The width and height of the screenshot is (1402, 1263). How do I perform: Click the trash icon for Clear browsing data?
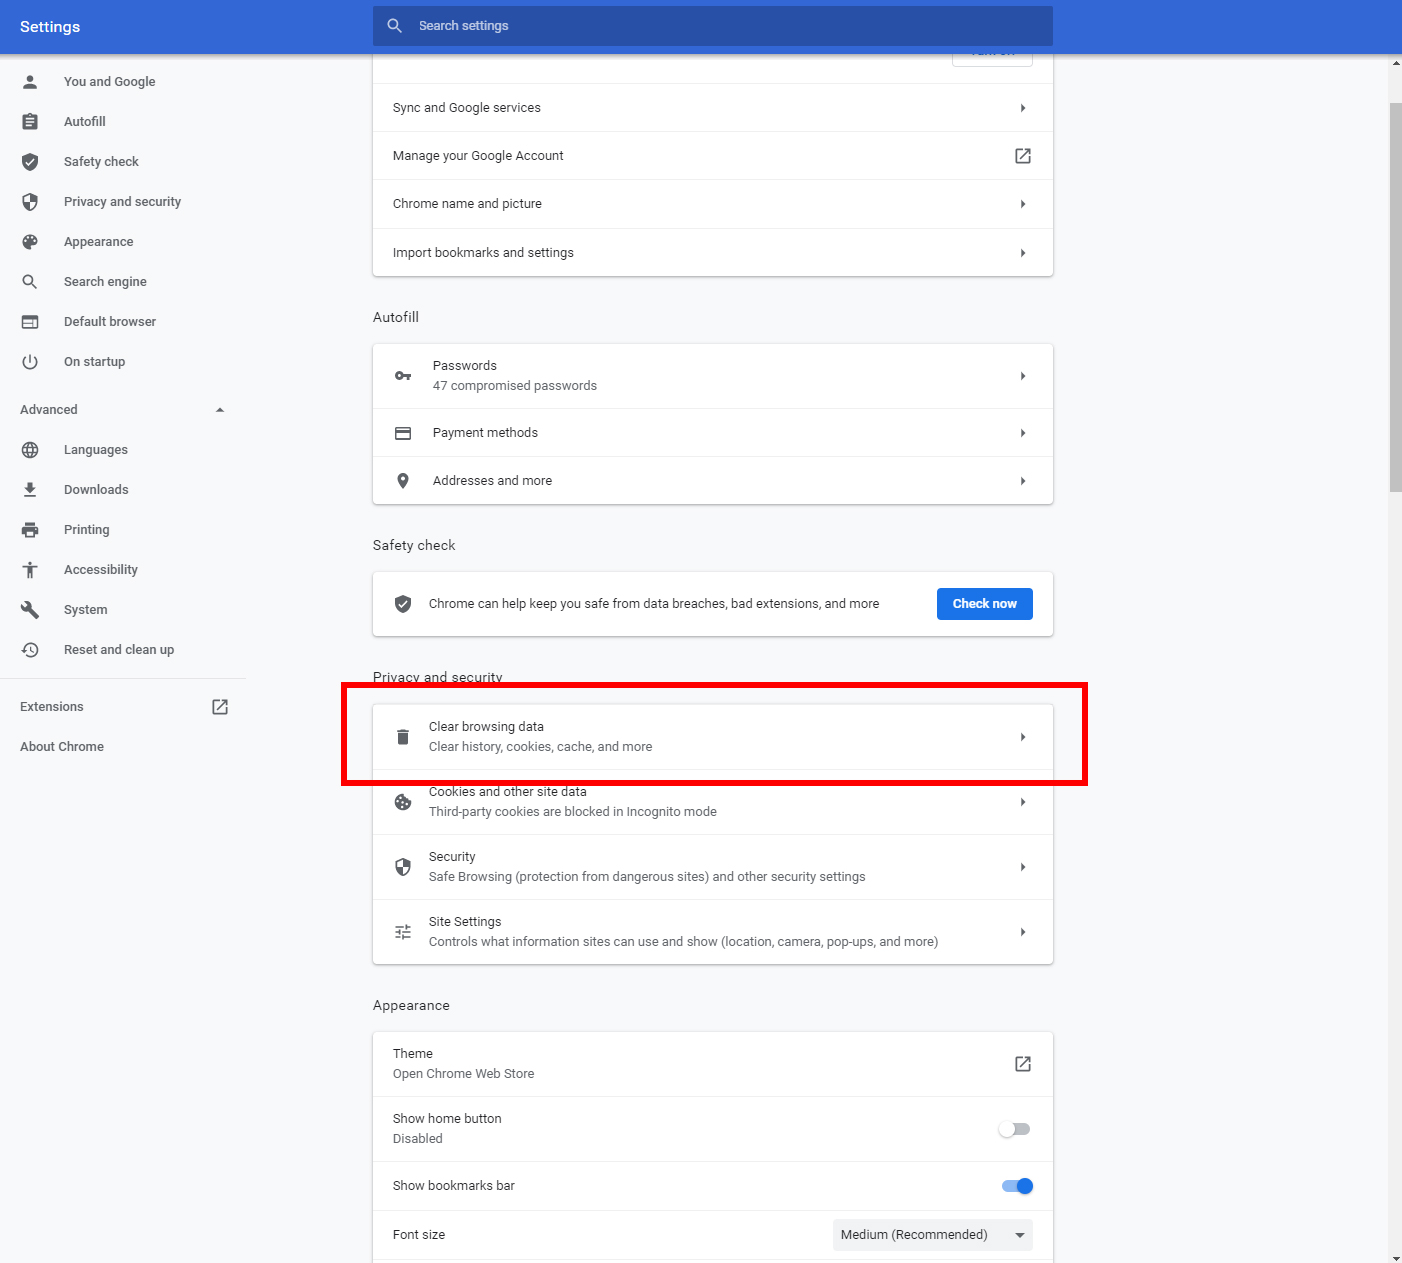[x=403, y=737]
